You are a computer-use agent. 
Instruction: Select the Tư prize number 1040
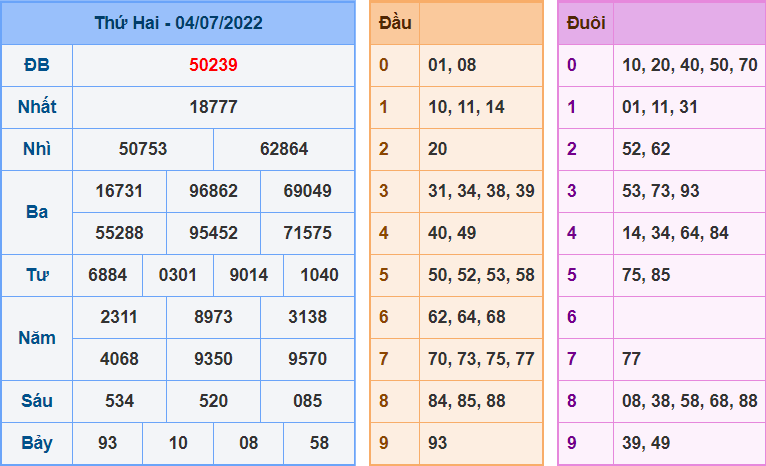tap(319, 275)
